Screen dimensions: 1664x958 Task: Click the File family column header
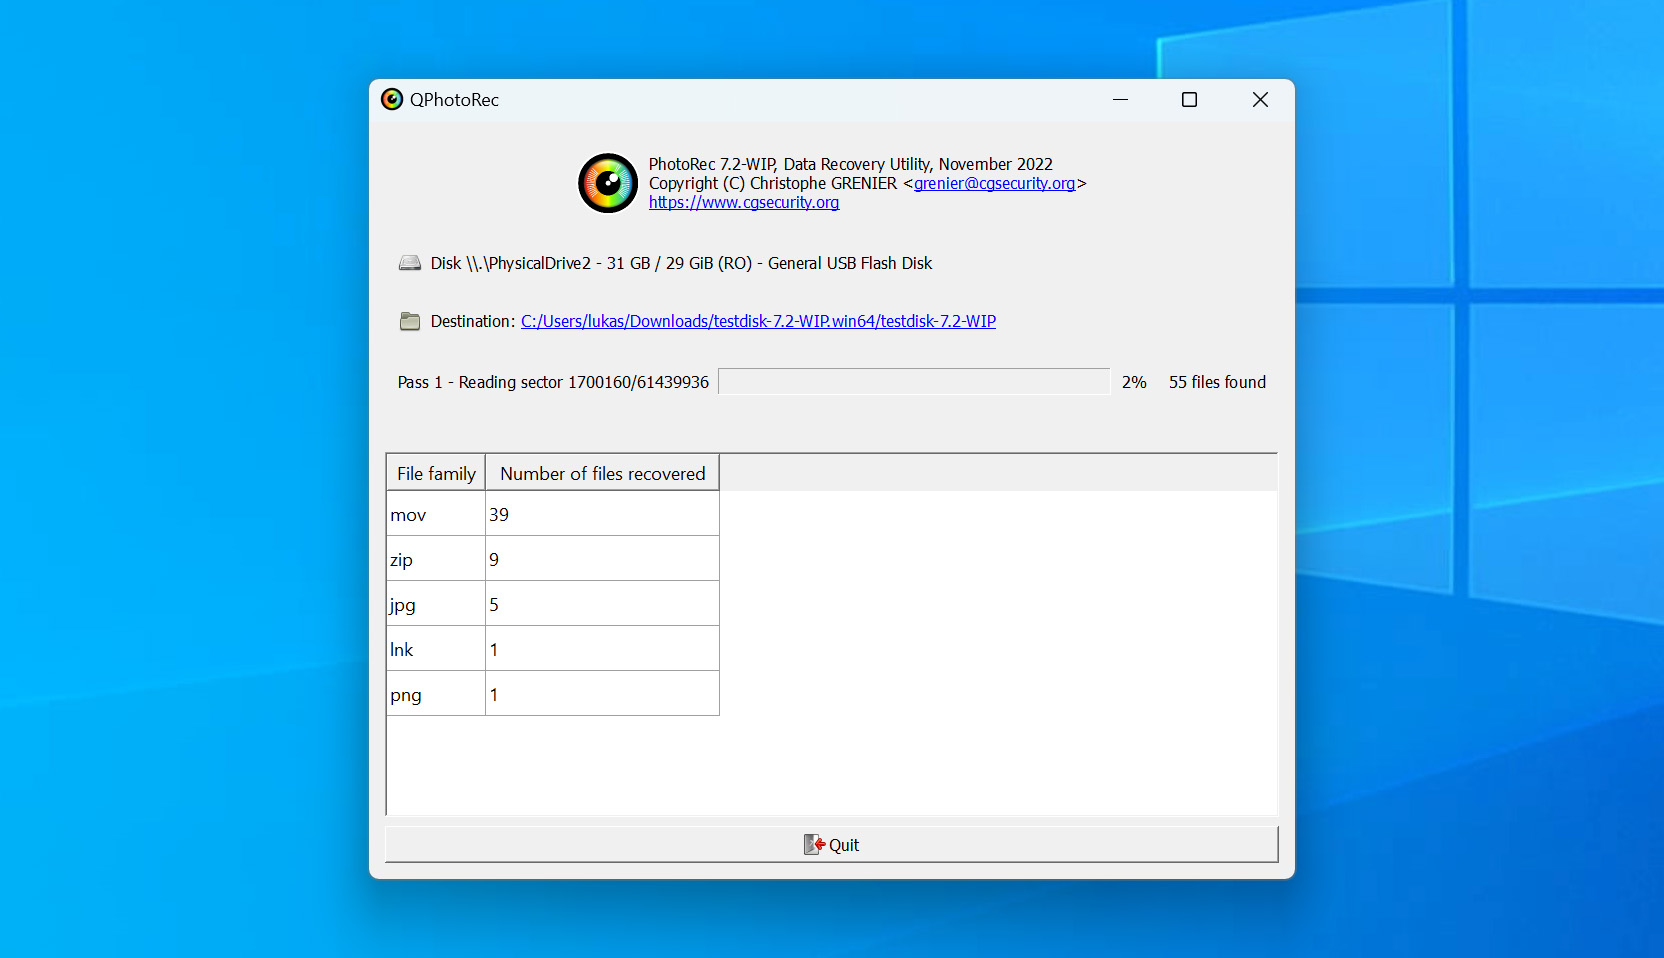point(436,473)
